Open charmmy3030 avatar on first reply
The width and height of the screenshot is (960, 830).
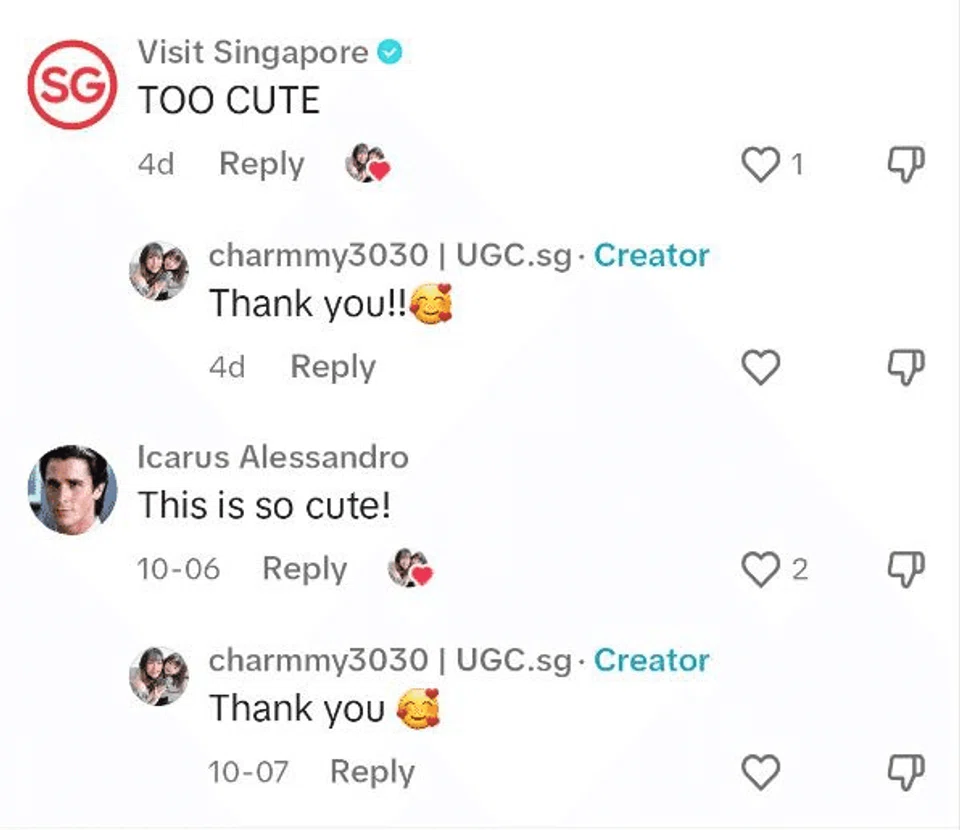click(x=159, y=271)
